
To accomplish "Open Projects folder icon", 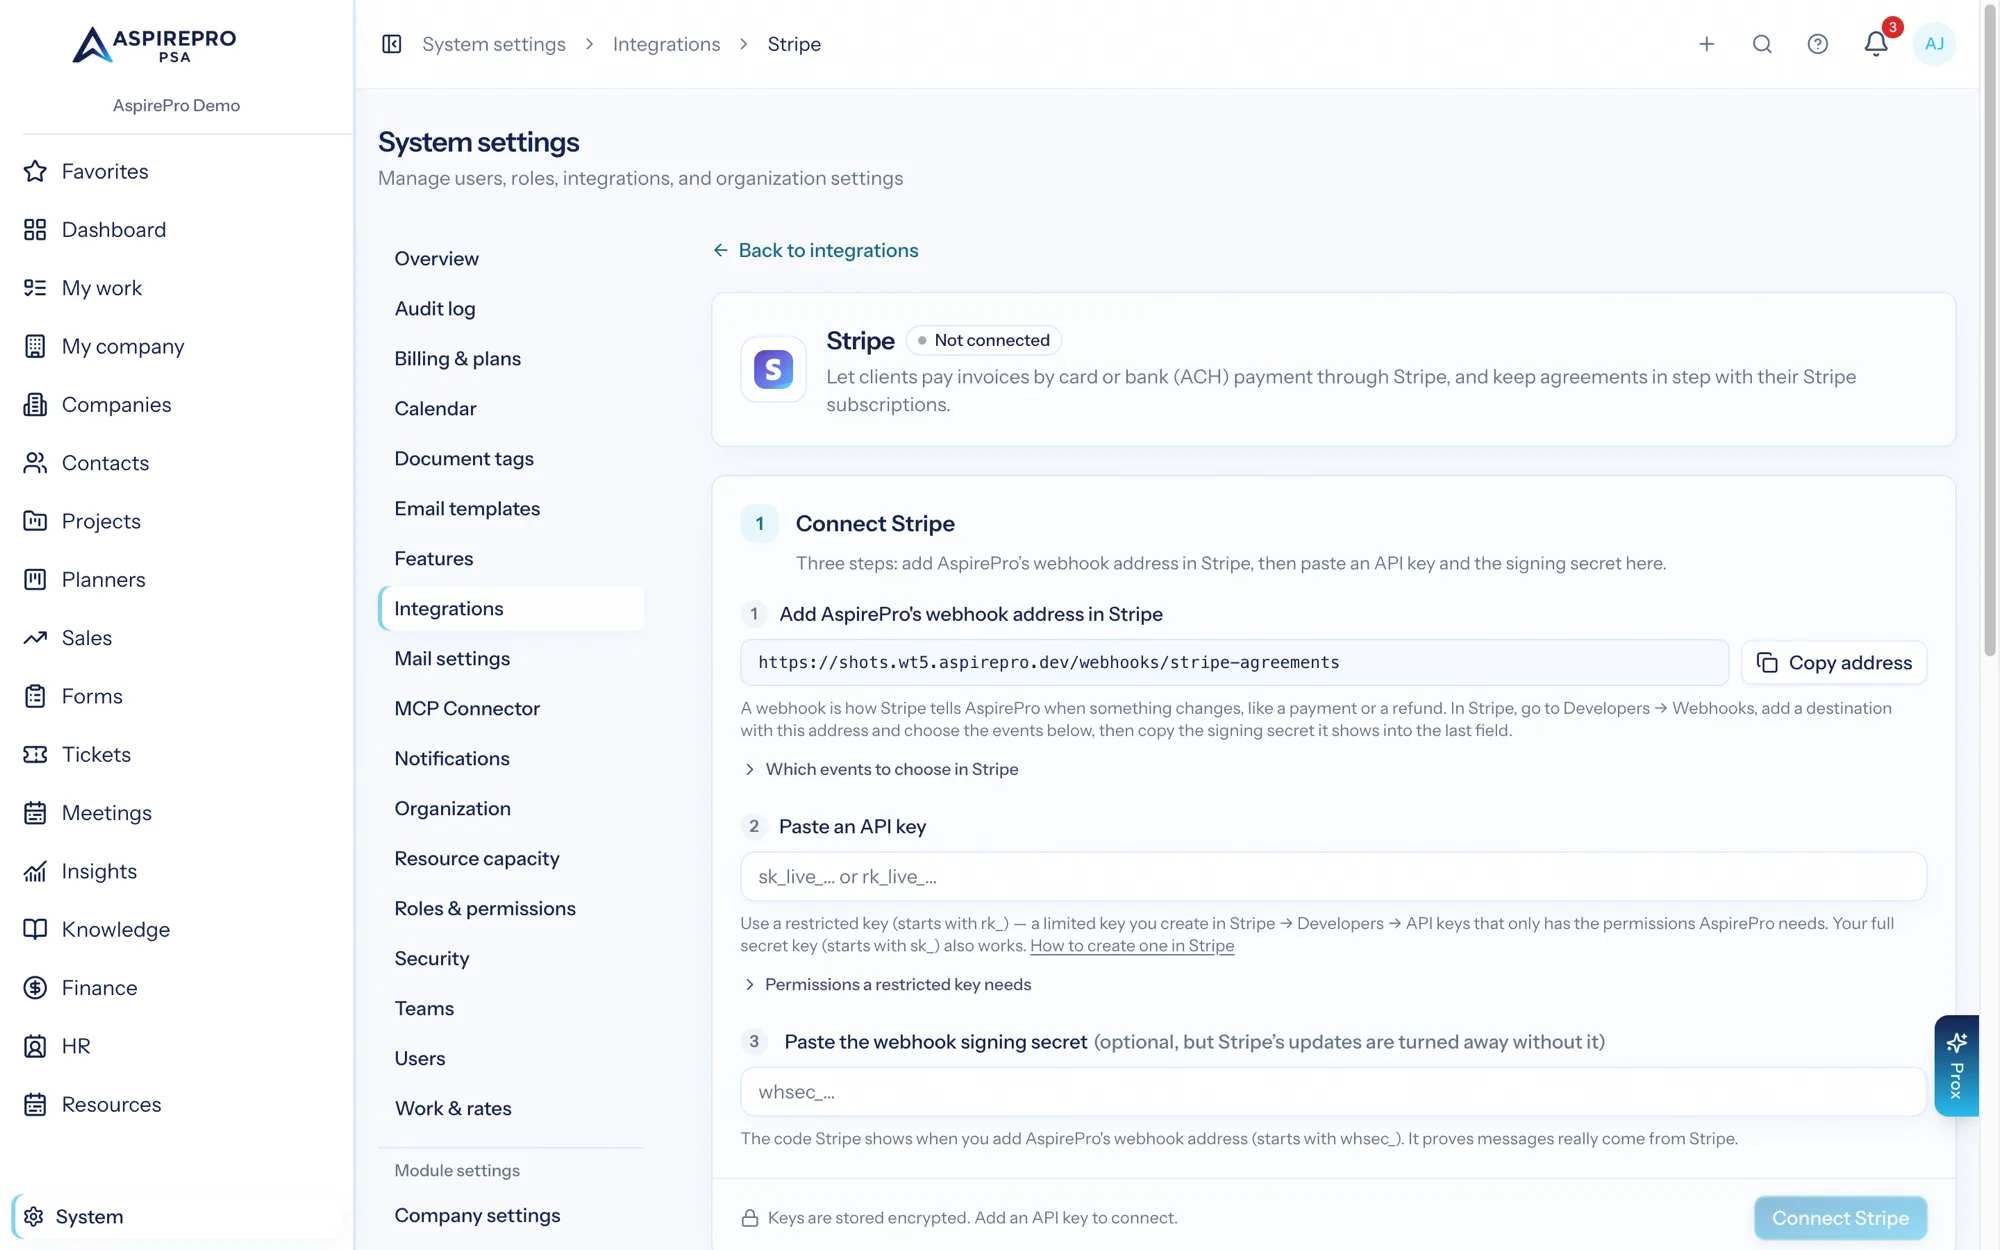I will 35,521.
